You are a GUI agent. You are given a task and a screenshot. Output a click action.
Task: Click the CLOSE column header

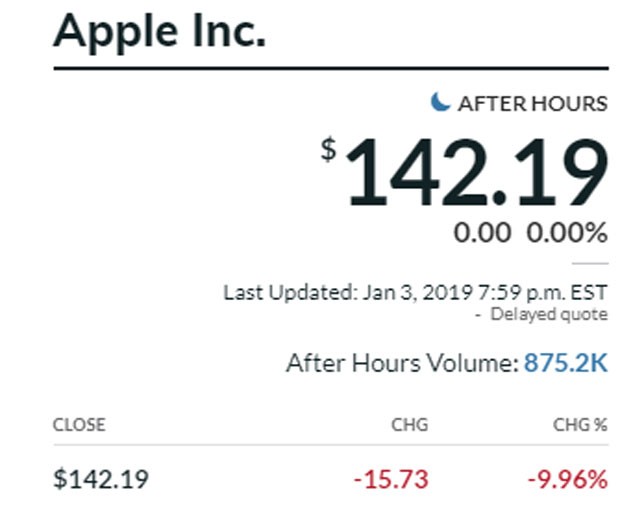tap(79, 425)
